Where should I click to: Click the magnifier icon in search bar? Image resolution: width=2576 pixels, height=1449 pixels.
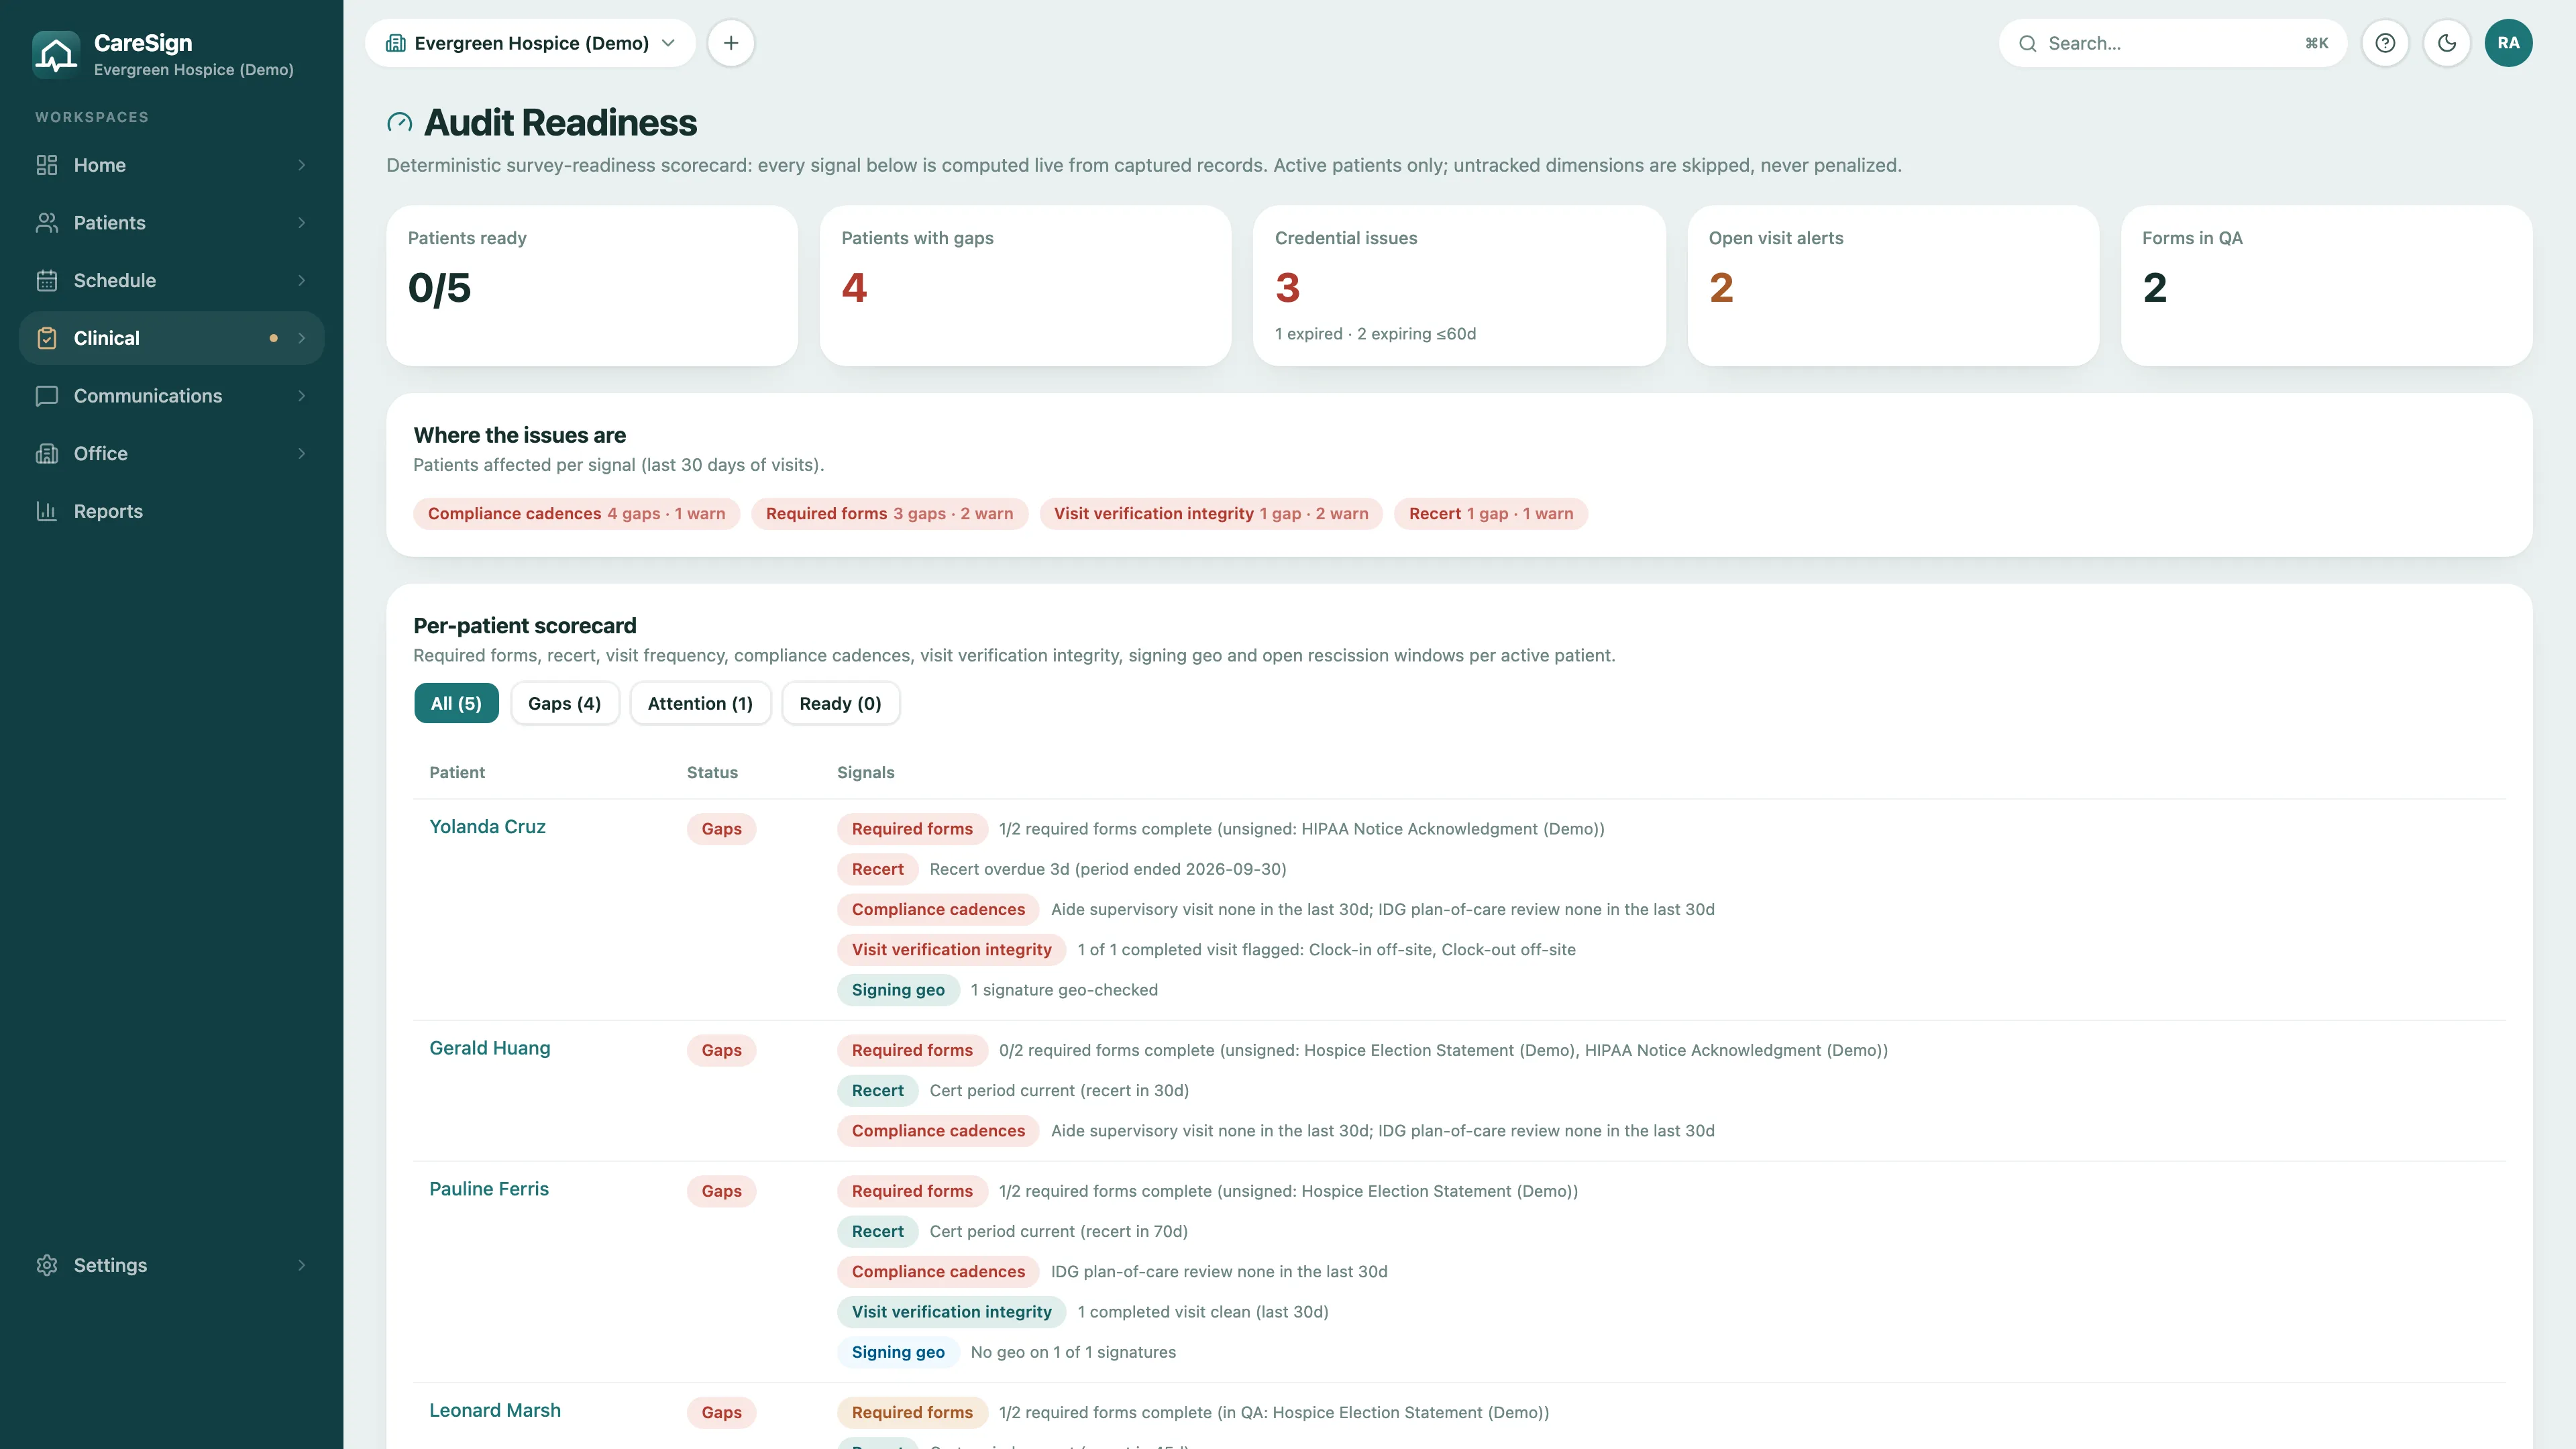click(x=2027, y=43)
